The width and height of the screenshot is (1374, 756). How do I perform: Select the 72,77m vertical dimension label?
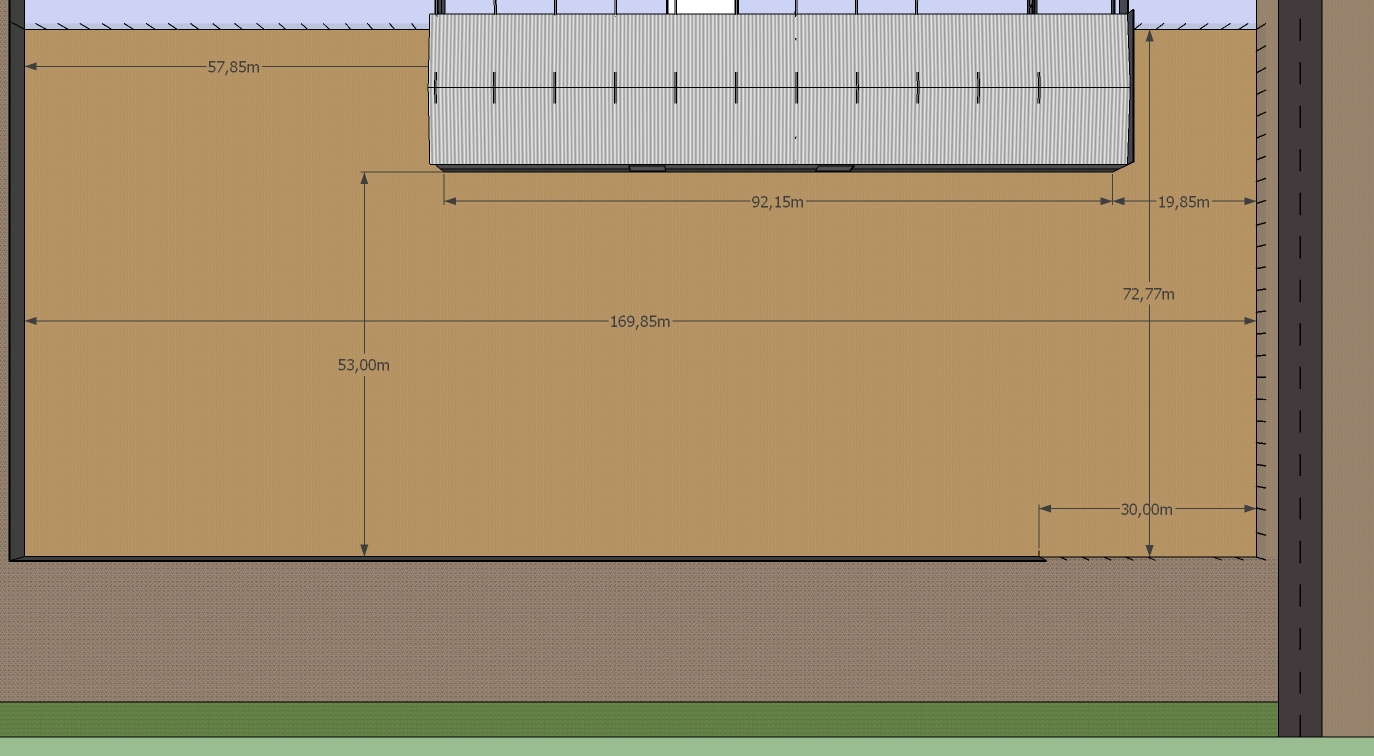(1148, 294)
